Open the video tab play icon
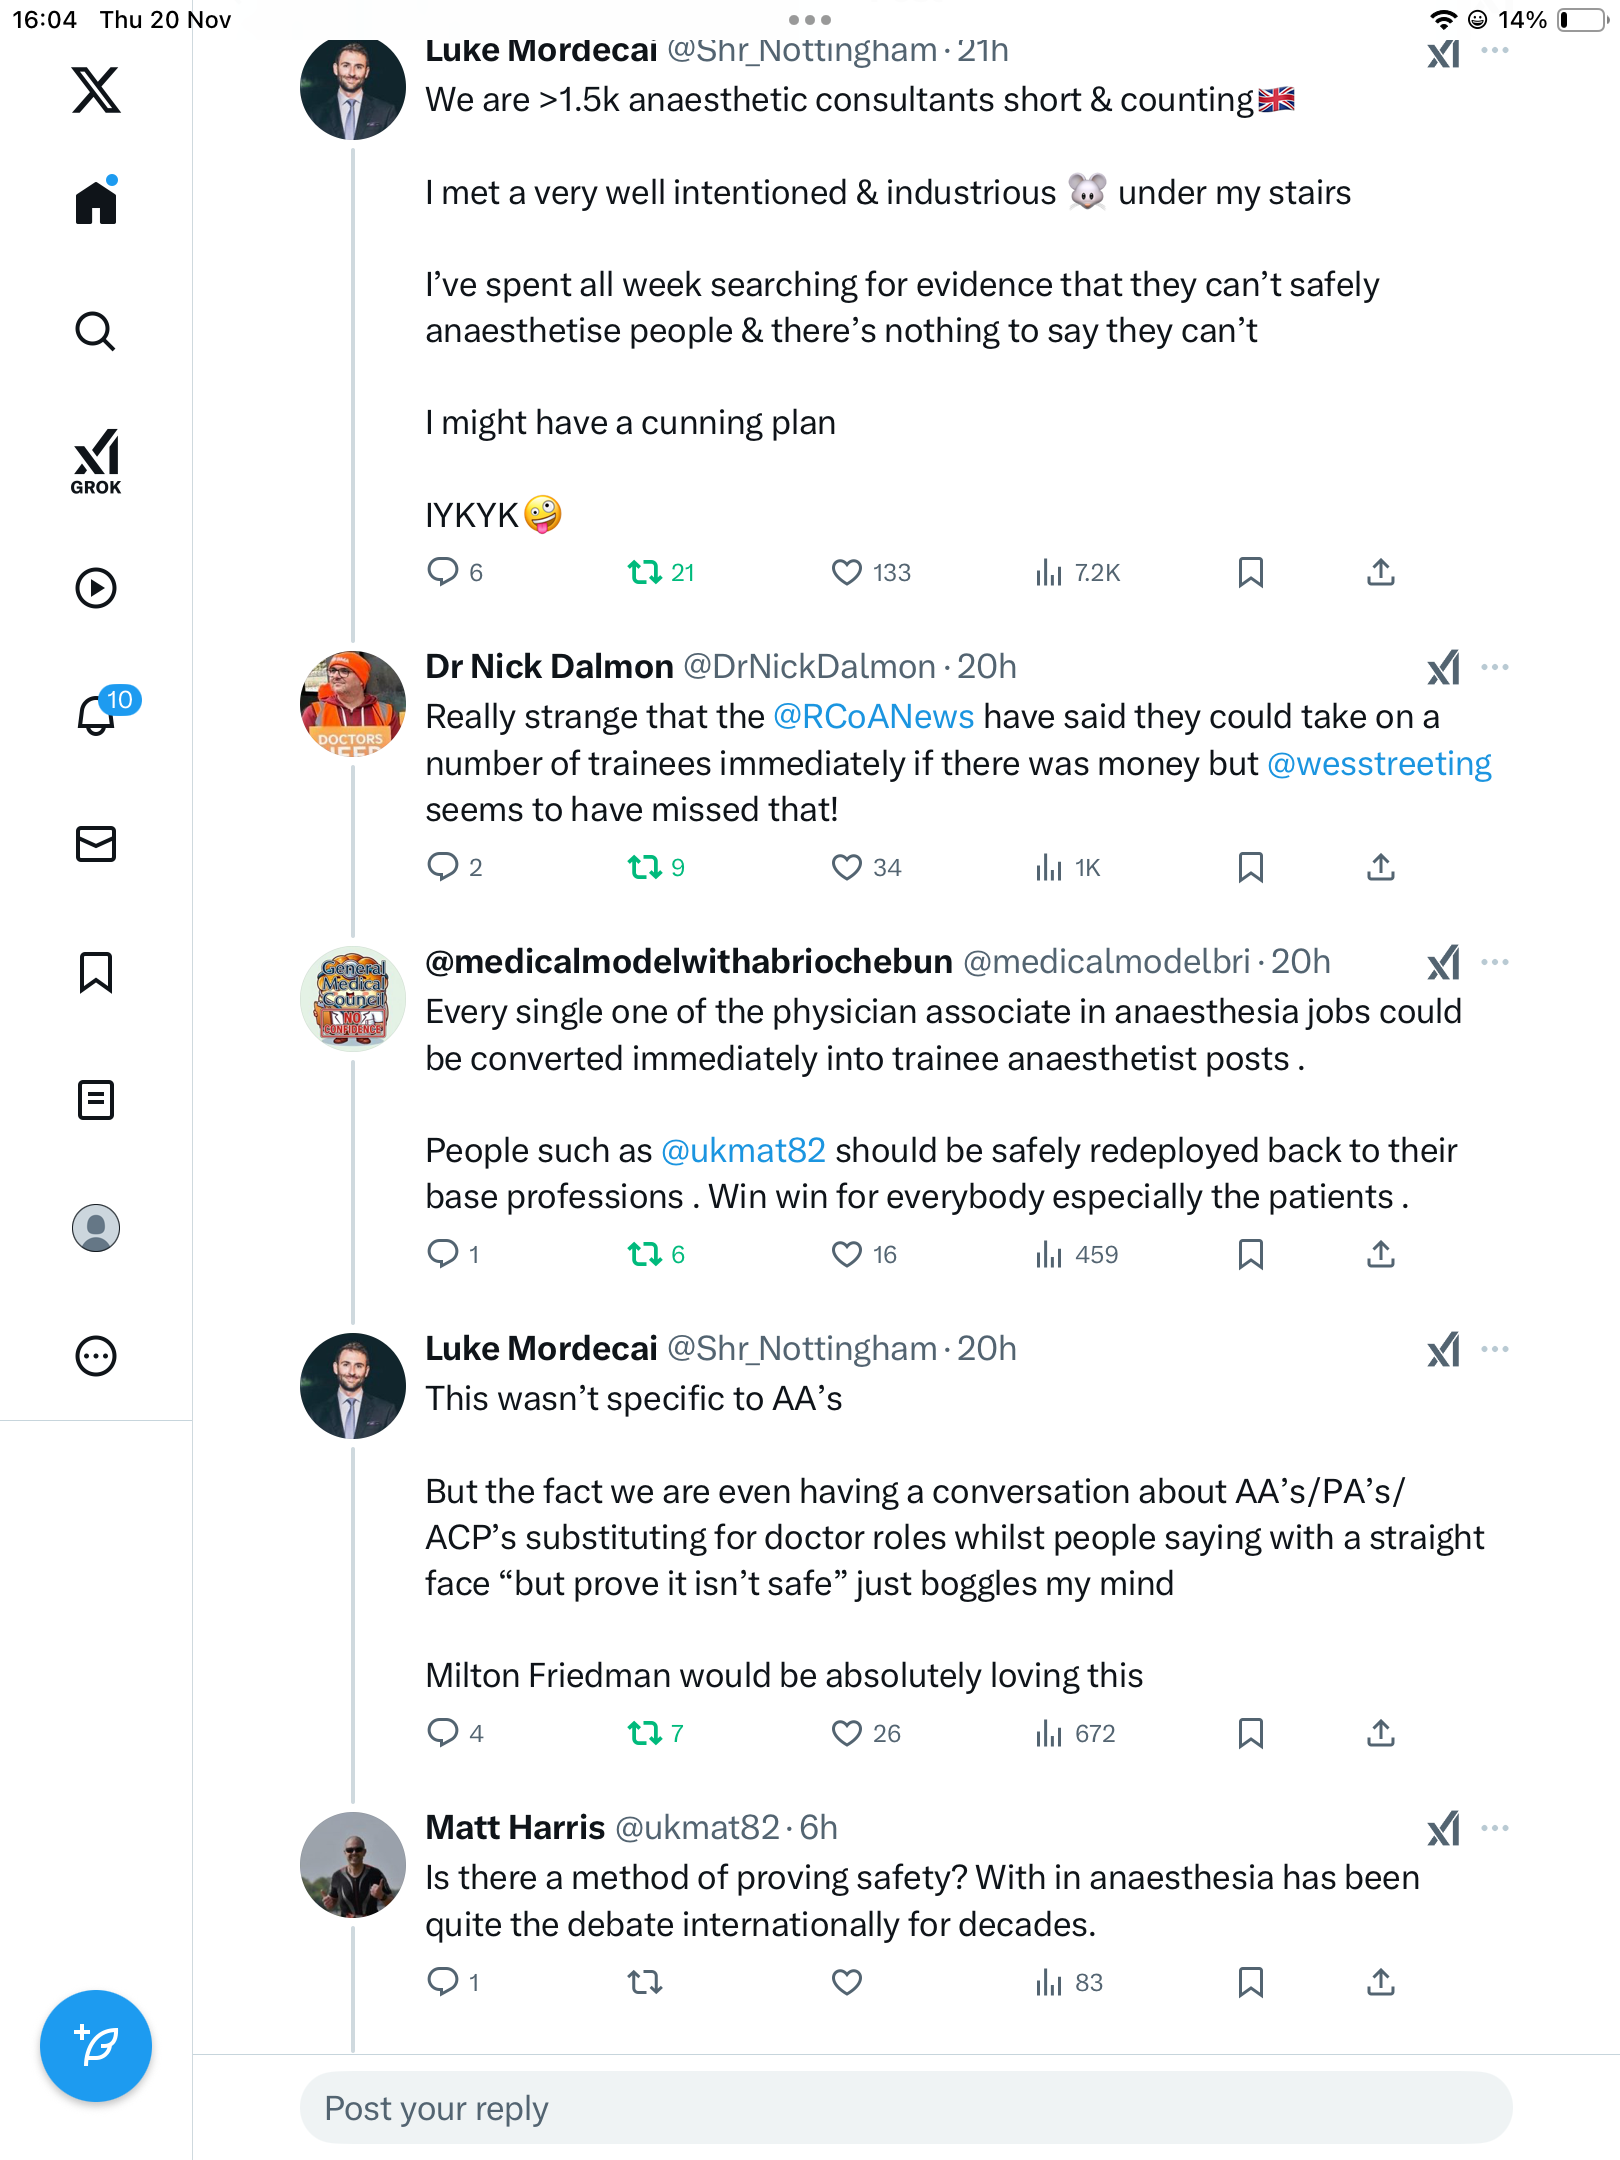This screenshot has width=1620, height=2160. click(96, 588)
